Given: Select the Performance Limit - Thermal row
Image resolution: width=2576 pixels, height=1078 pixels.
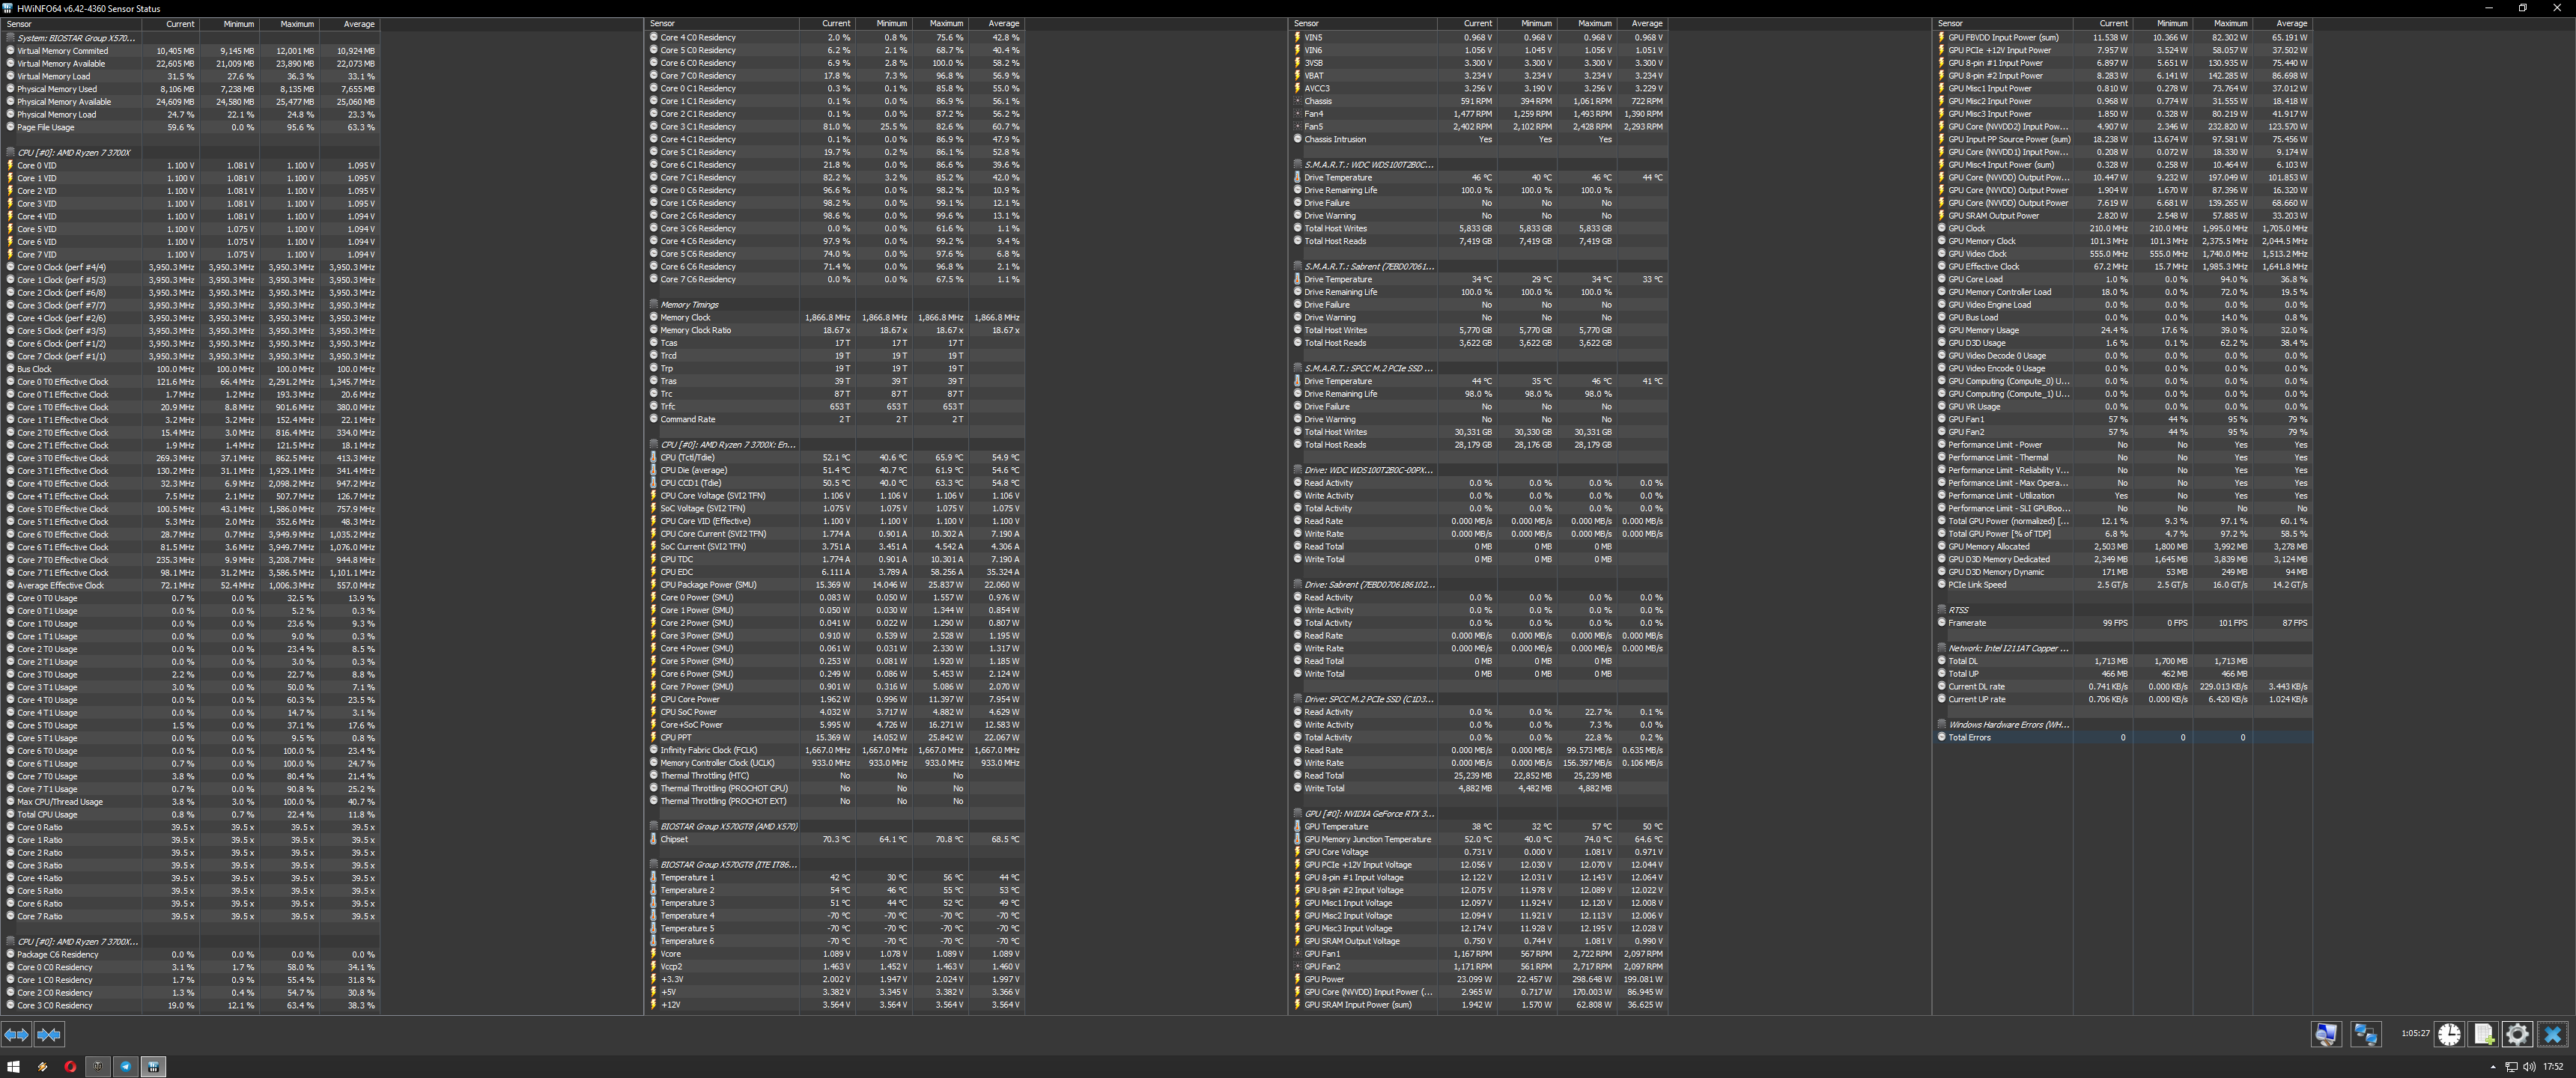Looking at the screenshot, I should 2123,458.
